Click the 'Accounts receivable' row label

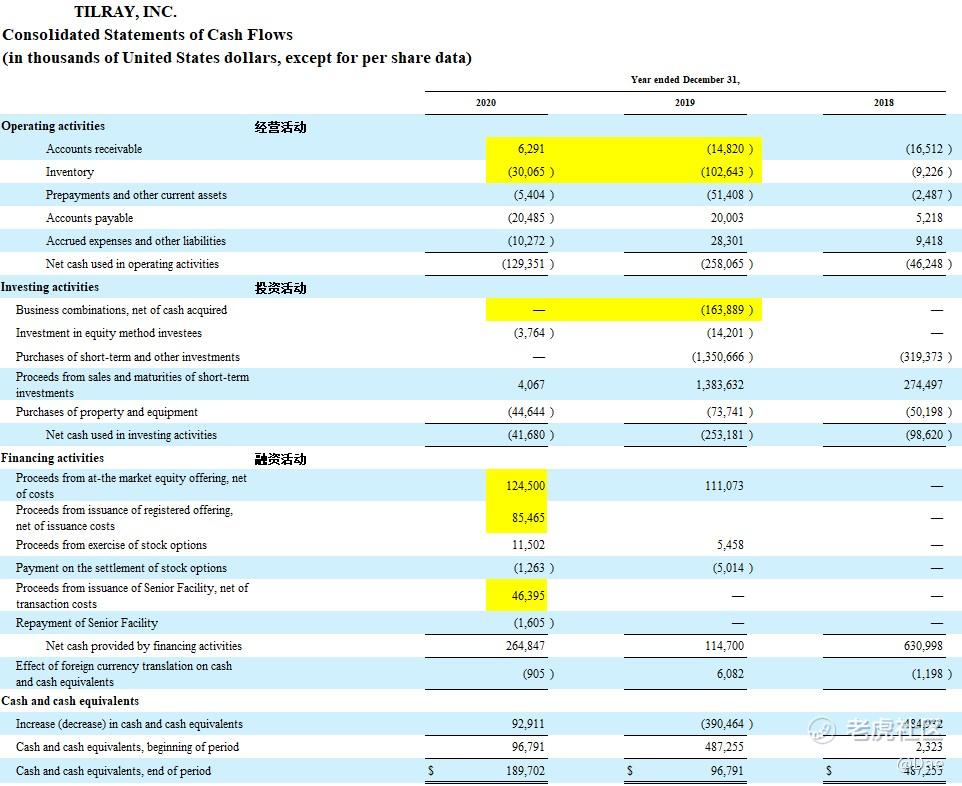[94, 149]
